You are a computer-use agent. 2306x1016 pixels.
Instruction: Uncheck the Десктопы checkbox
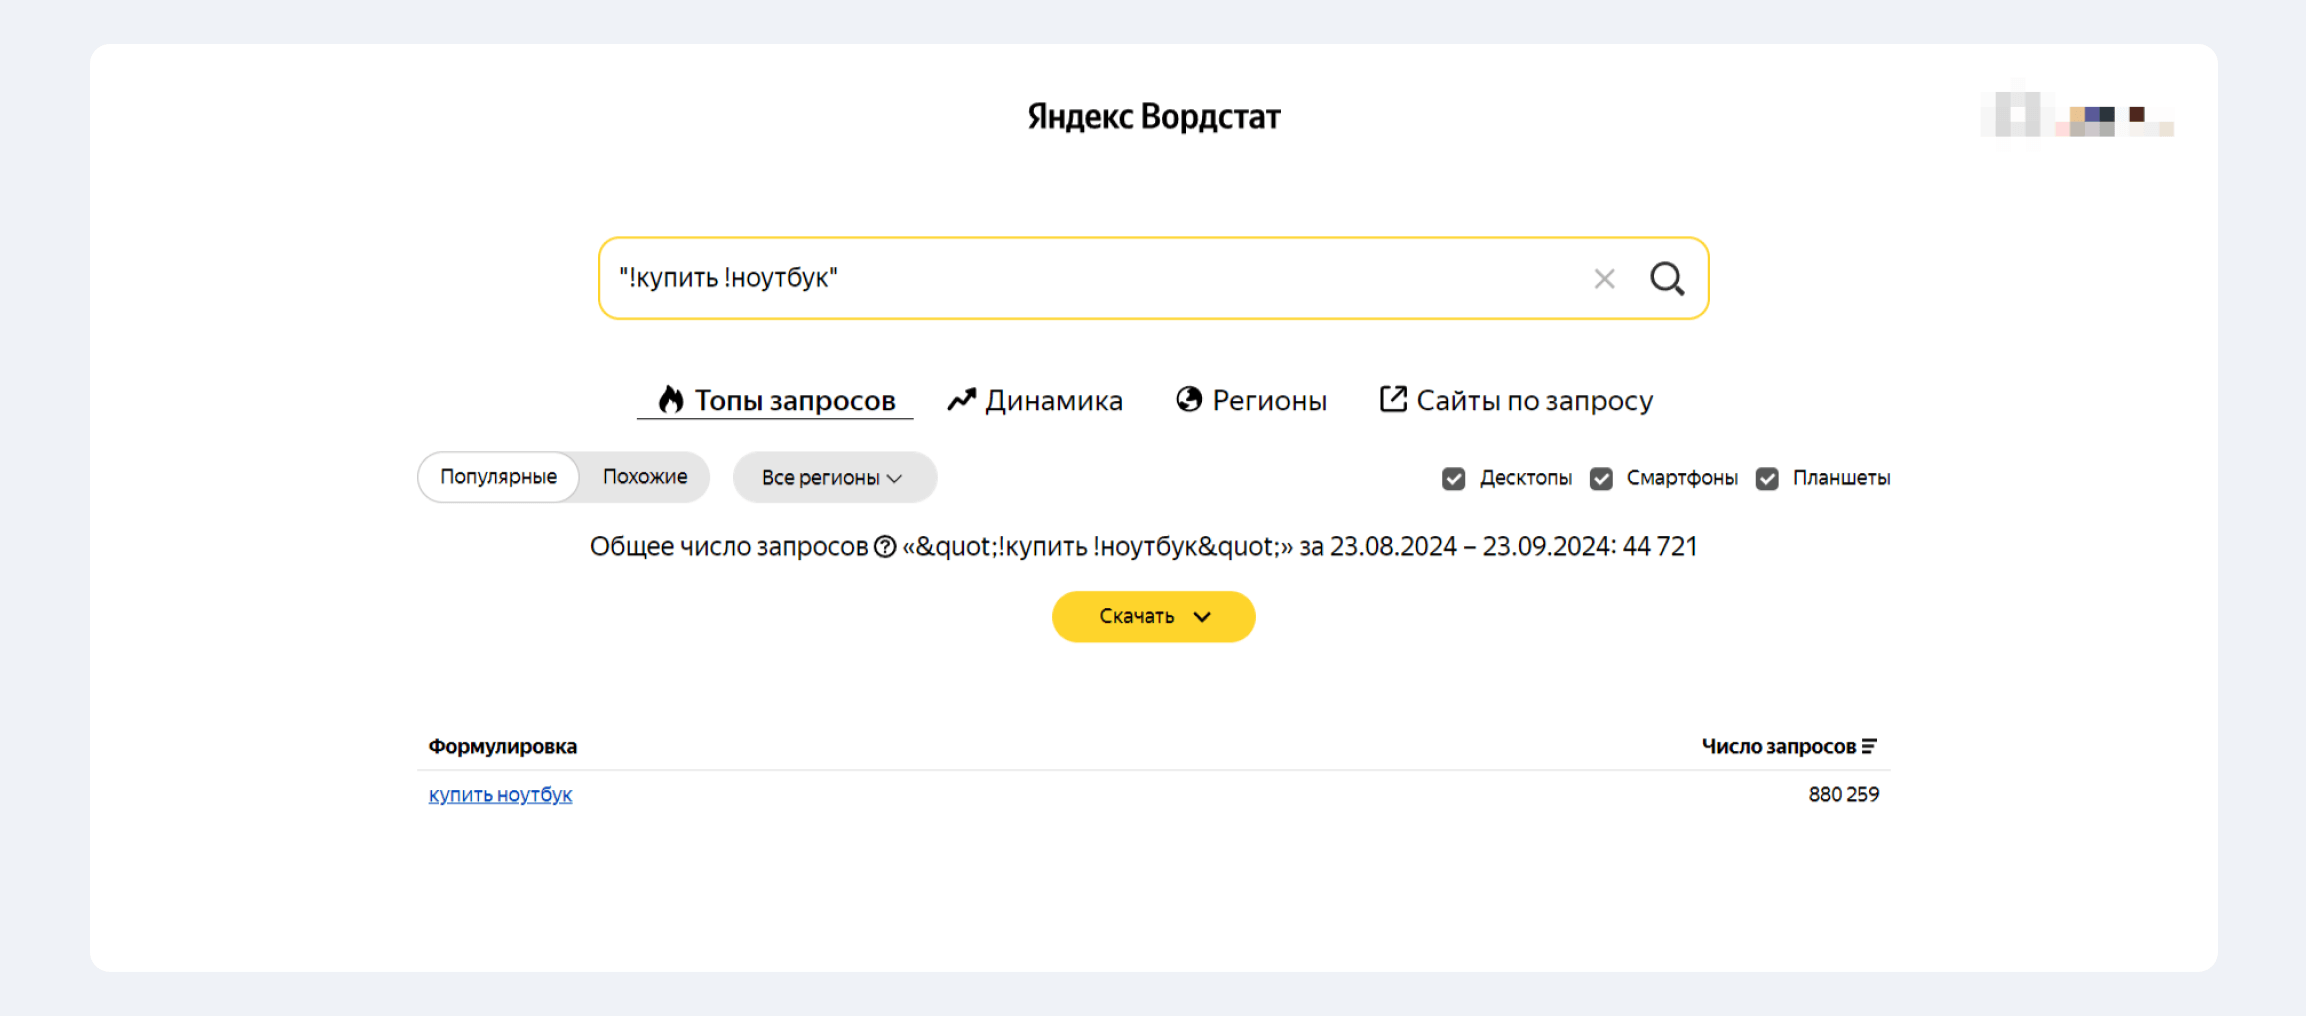(1453, 479)
